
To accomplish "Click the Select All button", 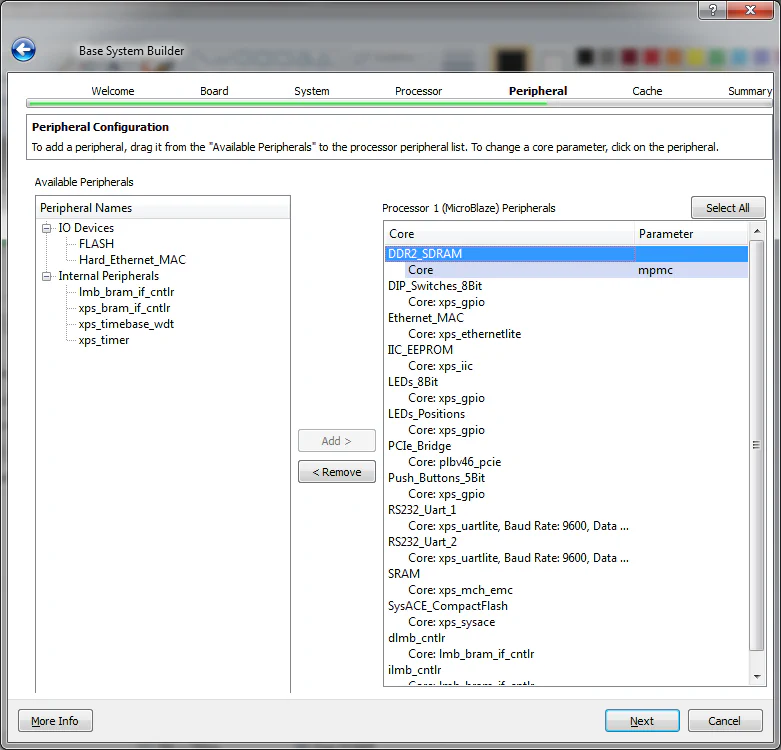I will tap(727, 208).
